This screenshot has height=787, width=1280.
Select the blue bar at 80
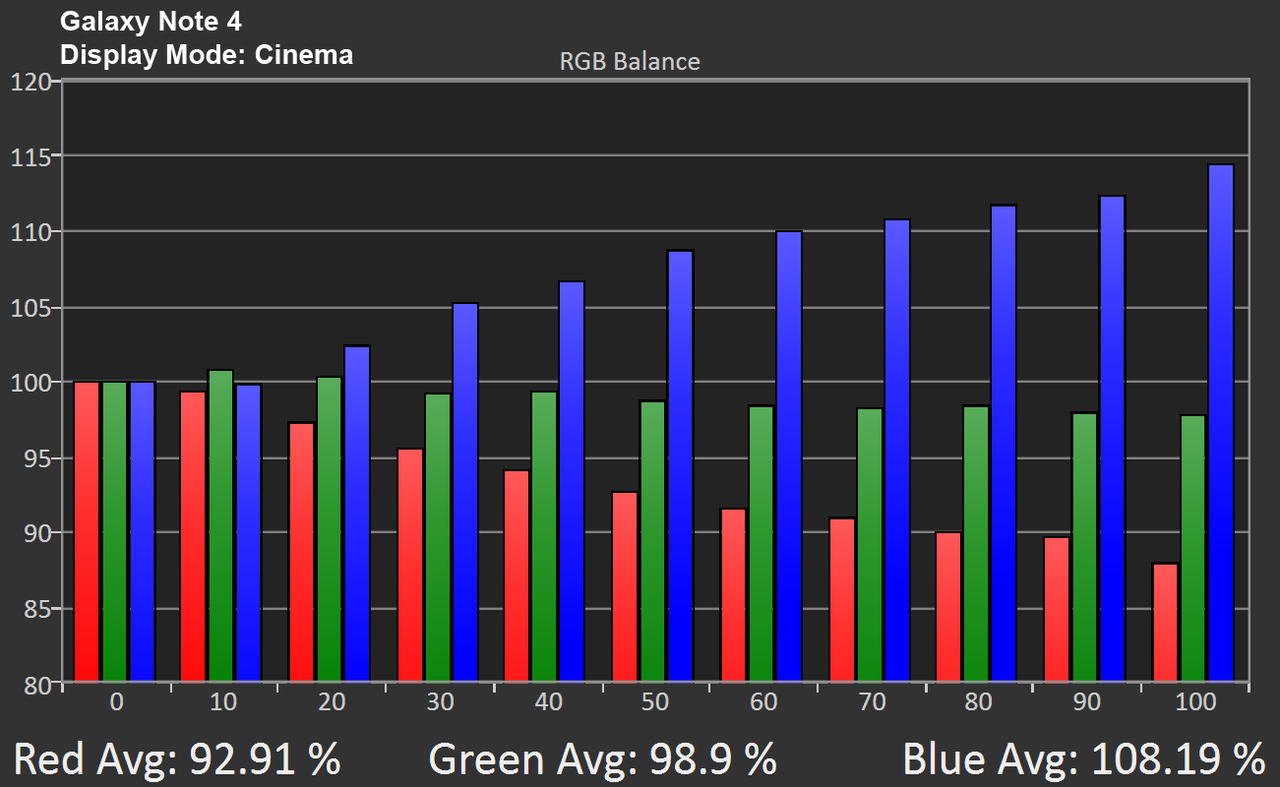click(1003, 444)
